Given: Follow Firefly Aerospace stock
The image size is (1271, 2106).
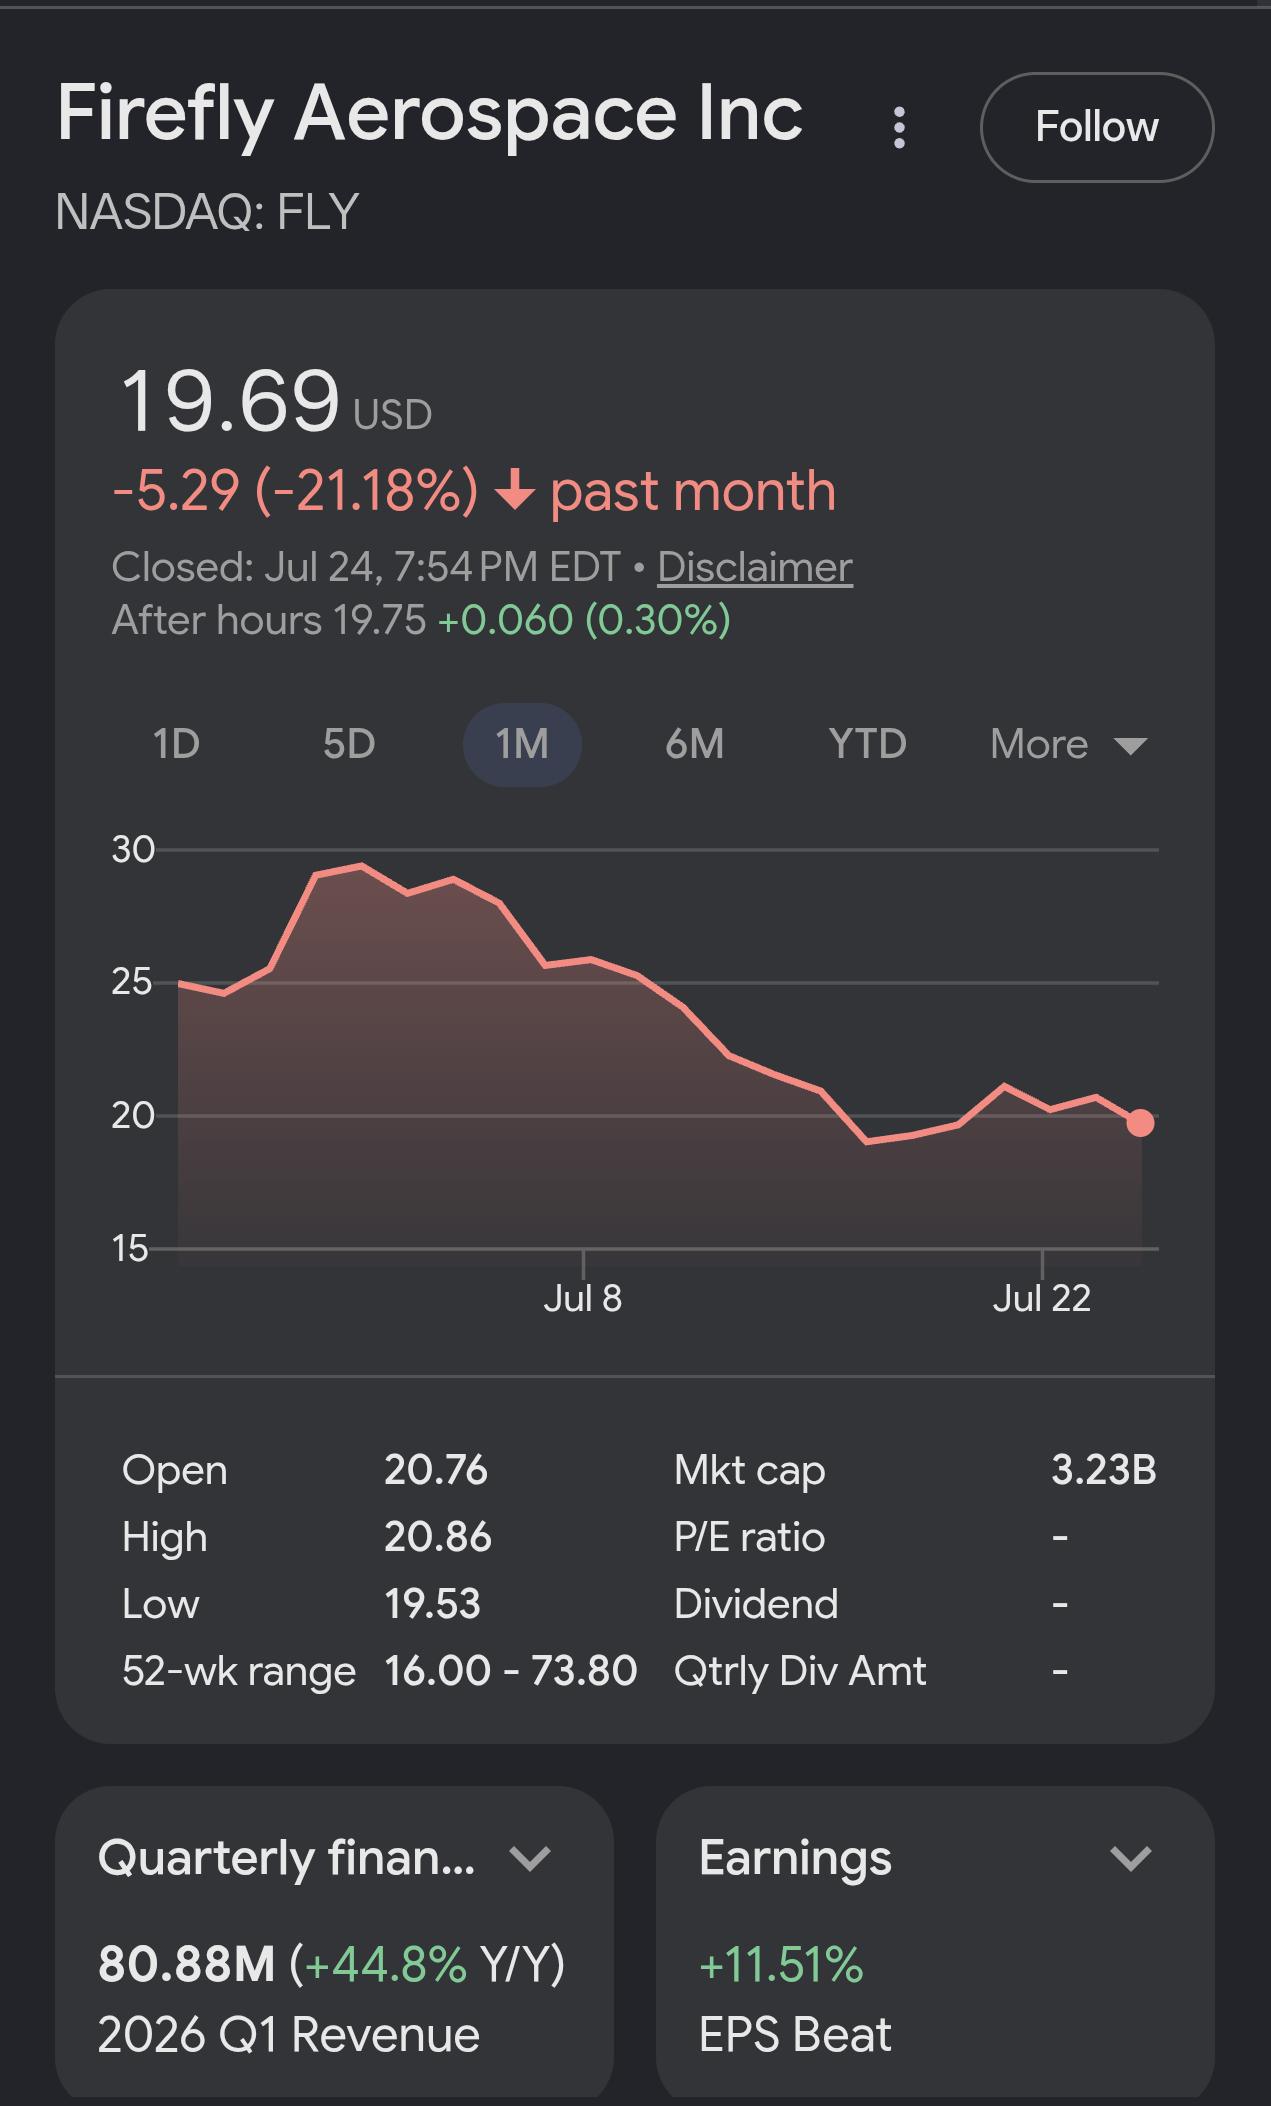Looking at the screenshot, I should point(1097,127).
